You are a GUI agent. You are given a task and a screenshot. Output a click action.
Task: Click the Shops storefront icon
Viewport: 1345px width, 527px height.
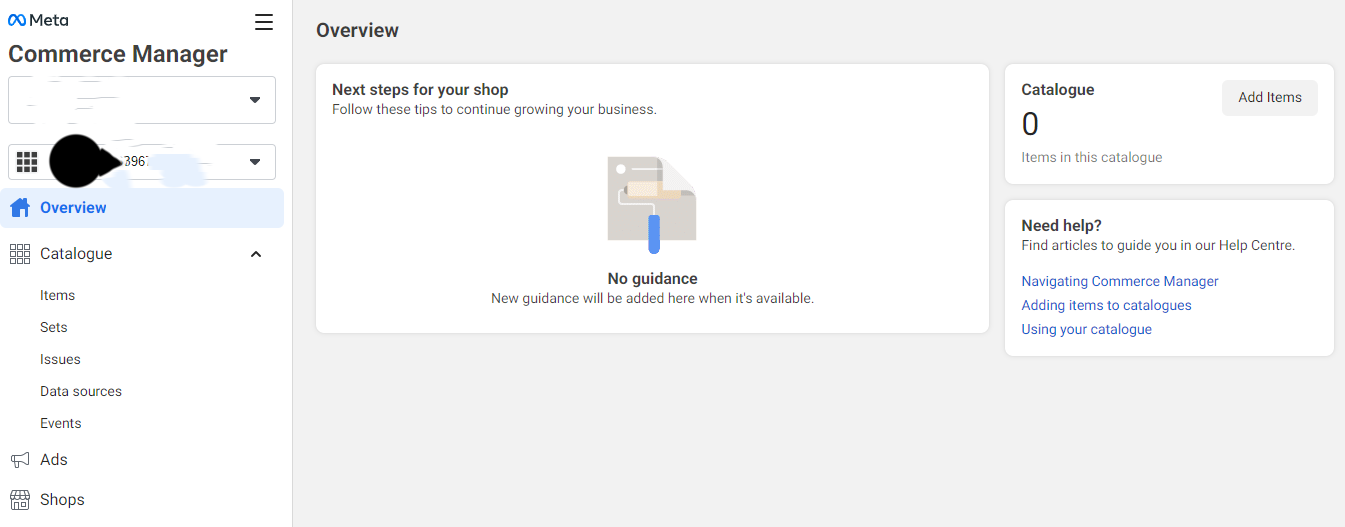20,500
